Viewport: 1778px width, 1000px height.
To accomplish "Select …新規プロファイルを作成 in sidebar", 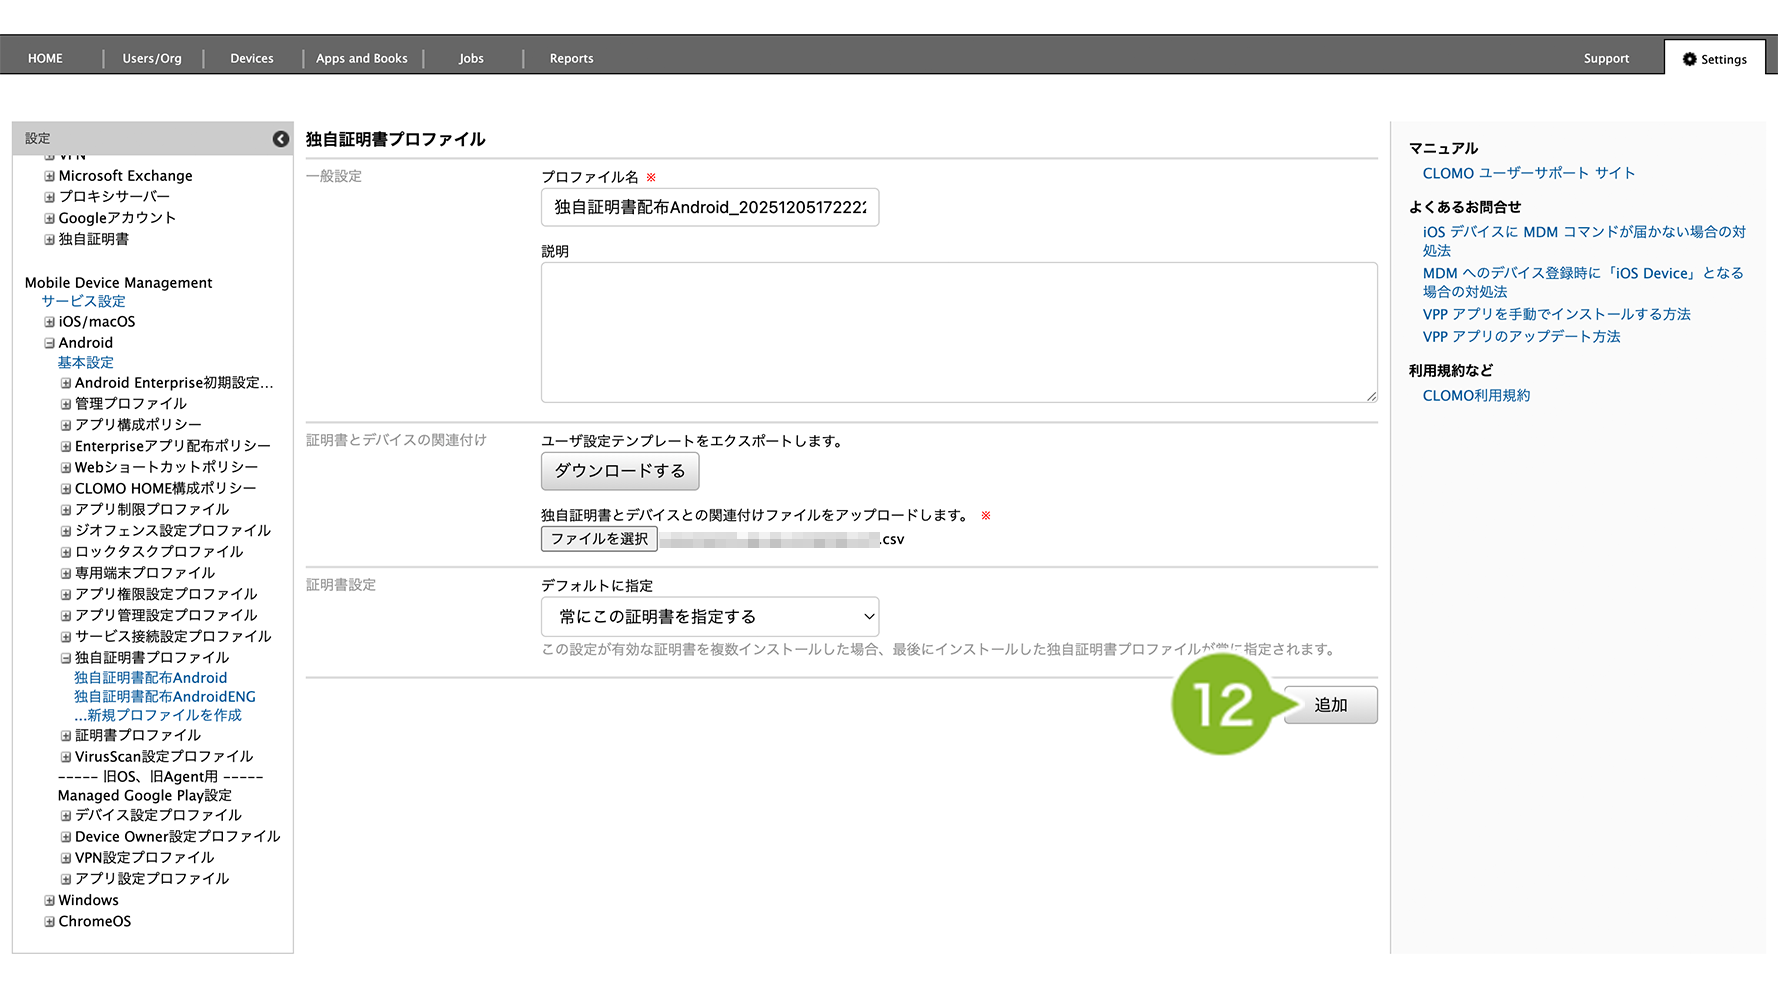I will coord(158,715).
